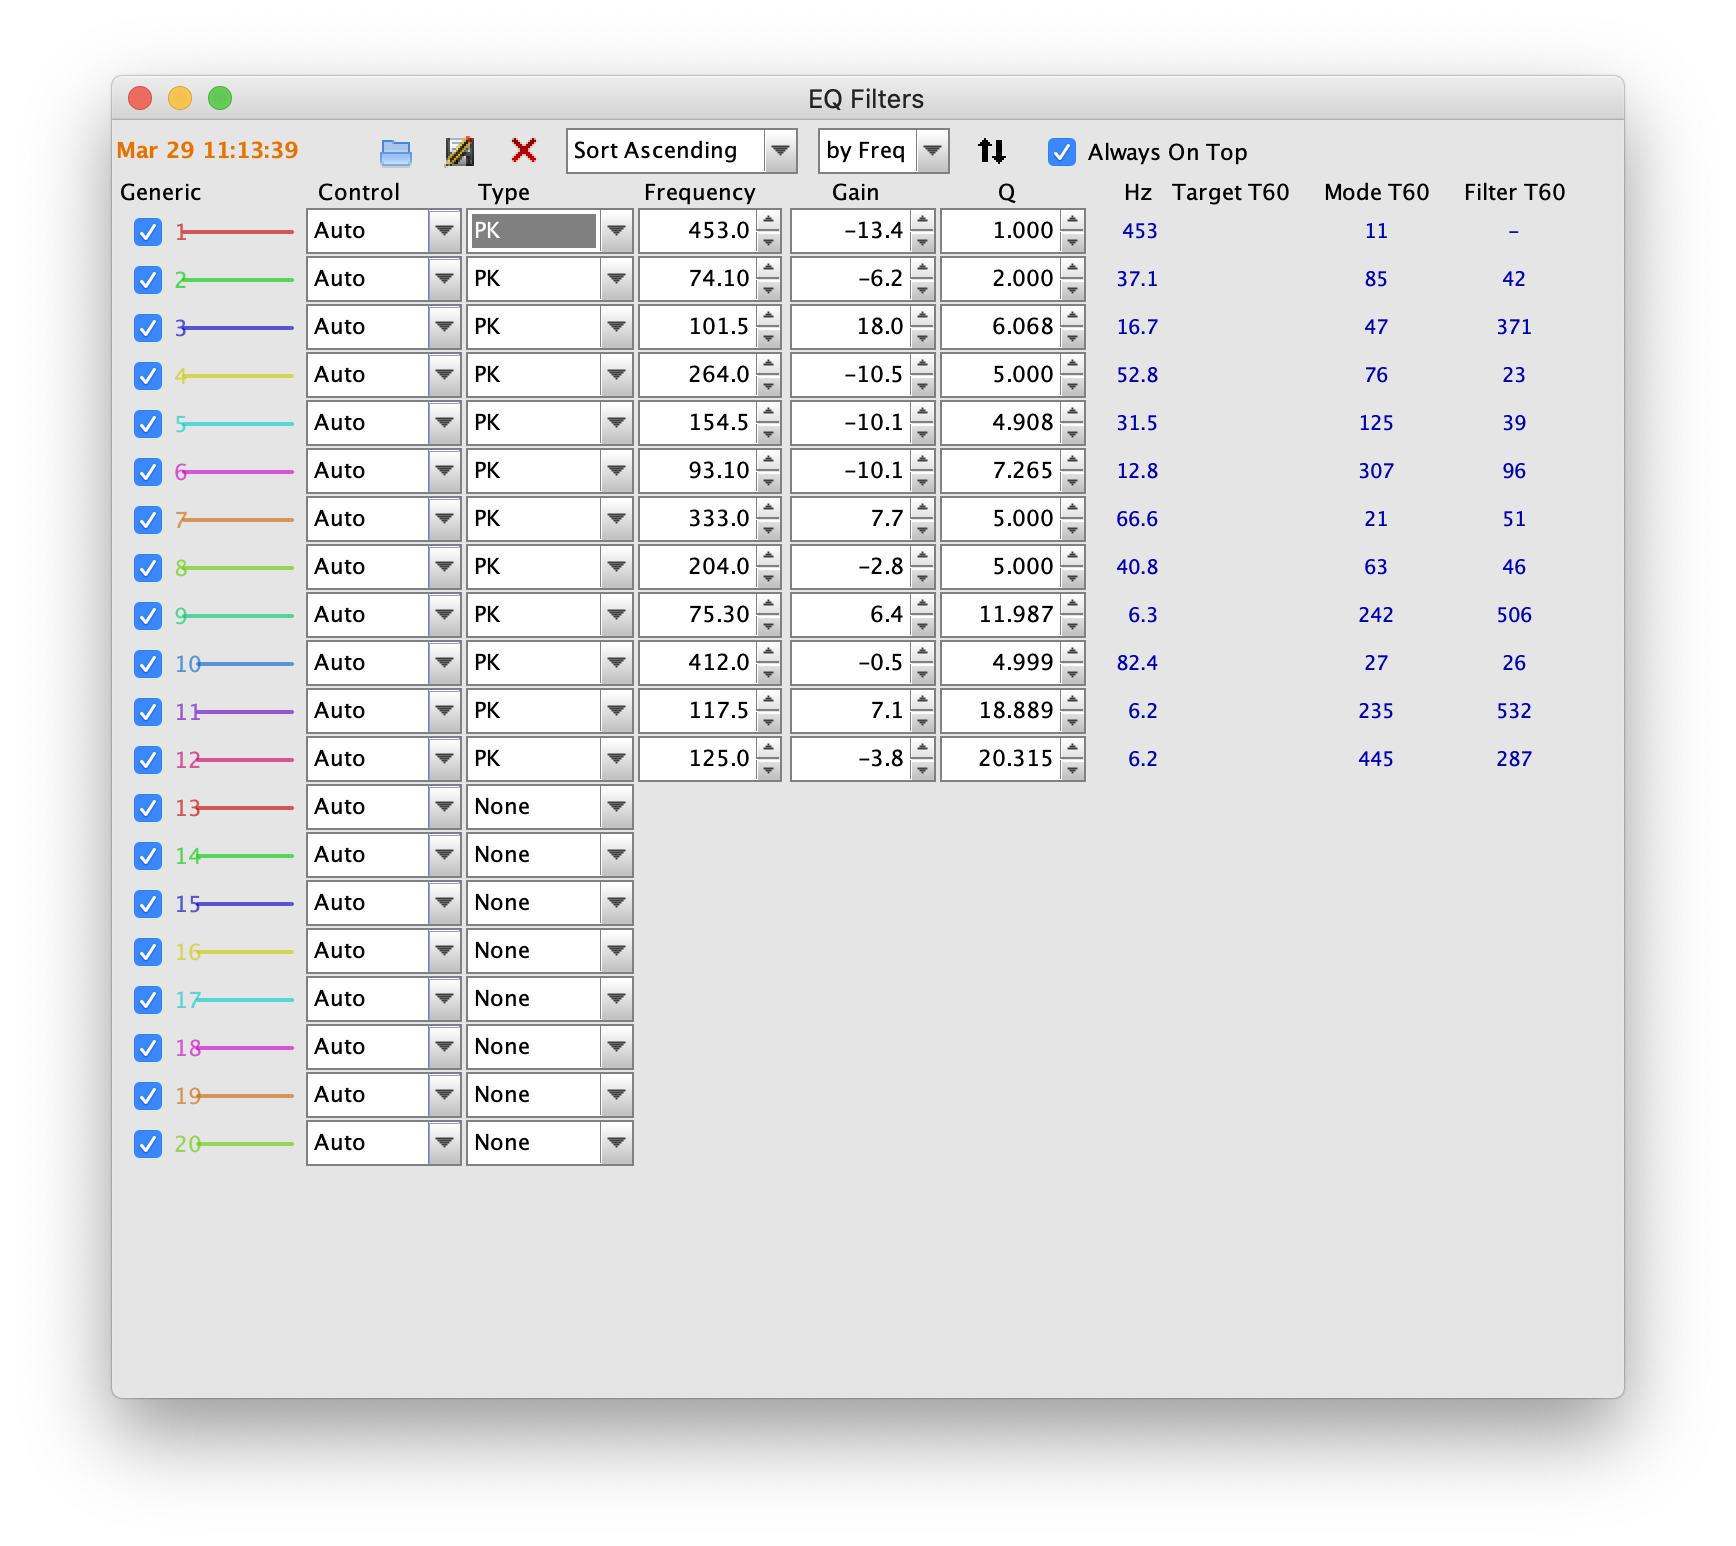Click the Mar 29 11:13:39 timestamp label
1736x1546 pixels.
(x=207, y=150)
